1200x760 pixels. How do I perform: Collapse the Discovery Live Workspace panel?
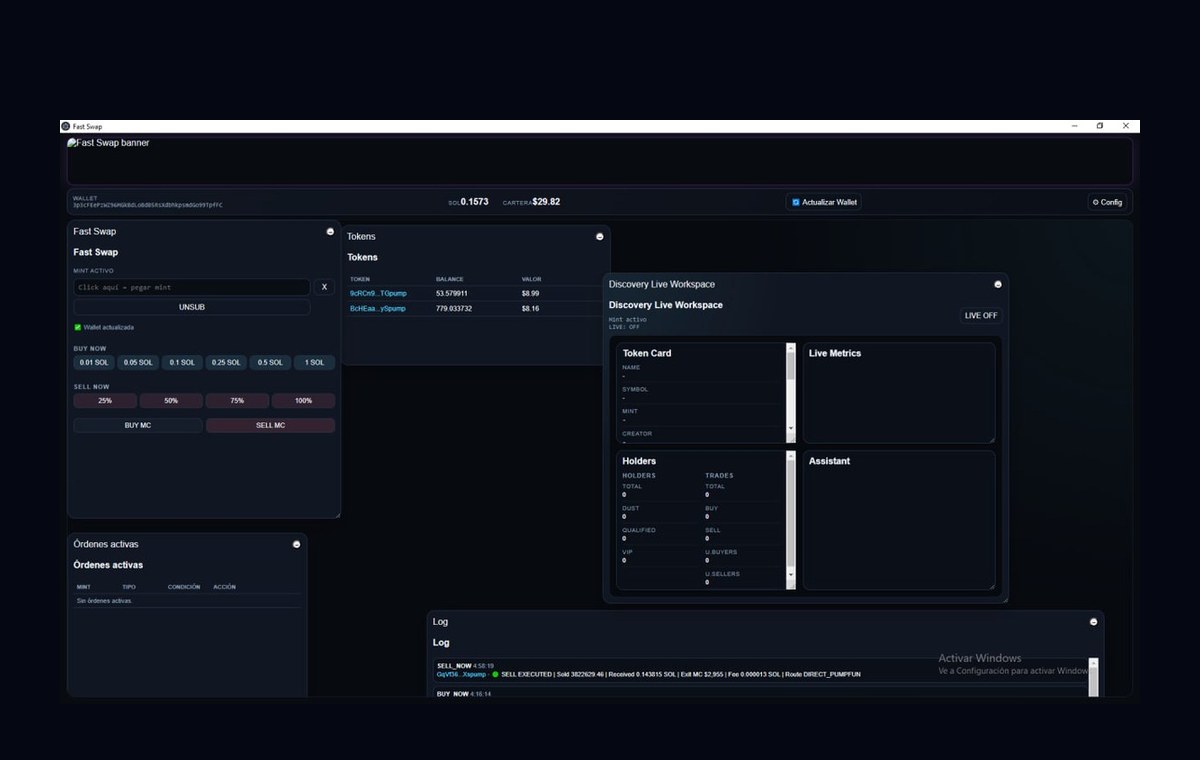click(997, 284)
